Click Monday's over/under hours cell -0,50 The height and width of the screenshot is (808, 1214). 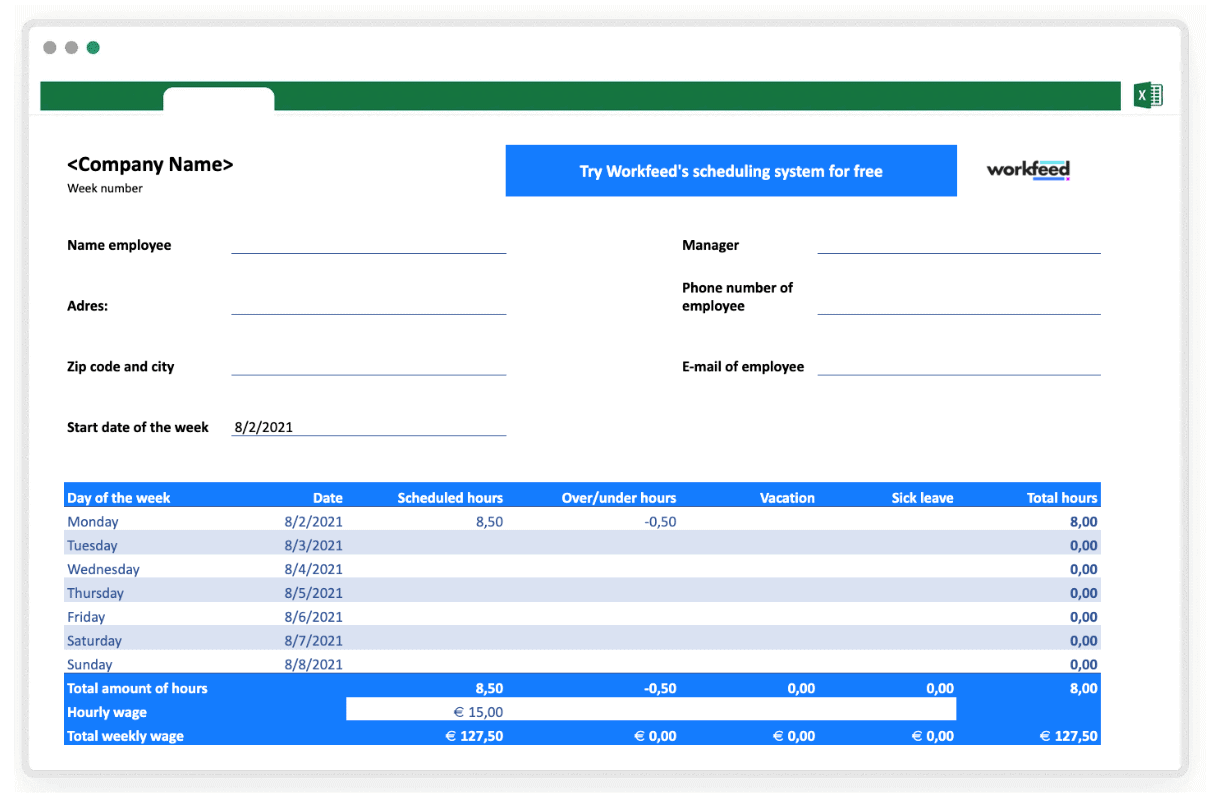[x=660, y=522]
